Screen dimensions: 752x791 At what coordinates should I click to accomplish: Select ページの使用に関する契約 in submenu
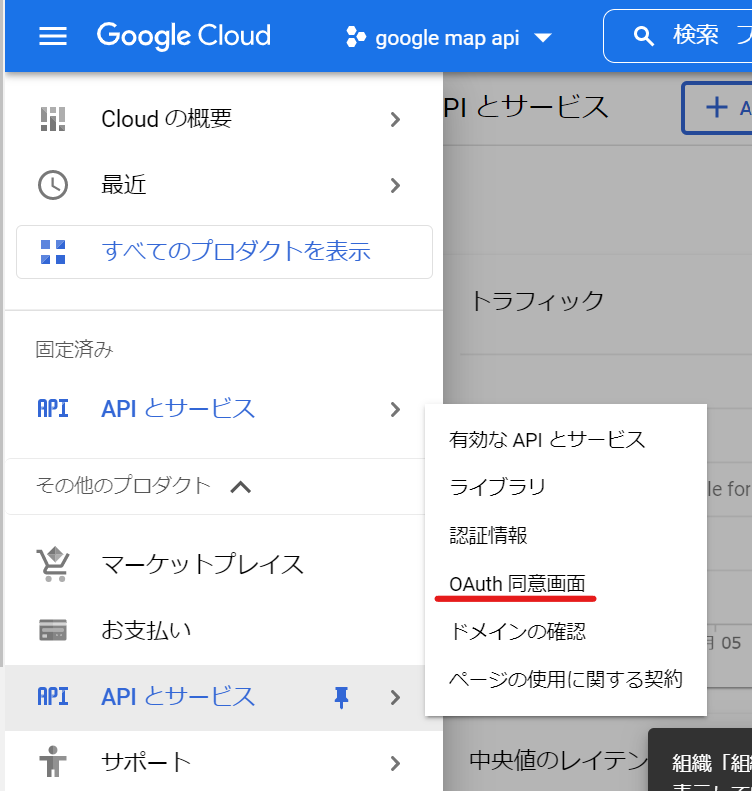click(566, 680)
